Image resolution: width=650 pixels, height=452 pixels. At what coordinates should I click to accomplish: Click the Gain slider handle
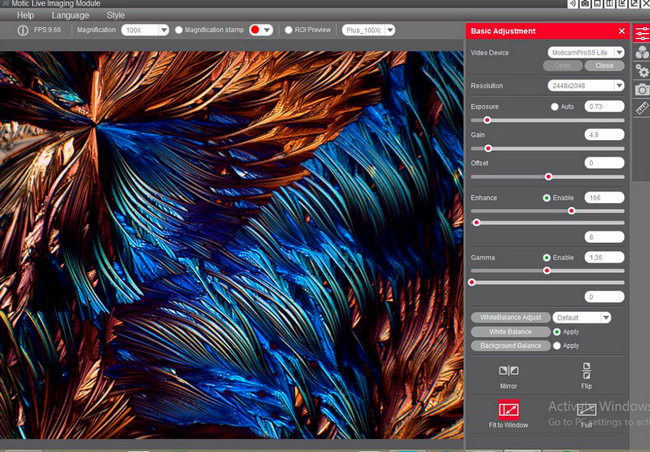pyautogui.click(x=488, y=148)
